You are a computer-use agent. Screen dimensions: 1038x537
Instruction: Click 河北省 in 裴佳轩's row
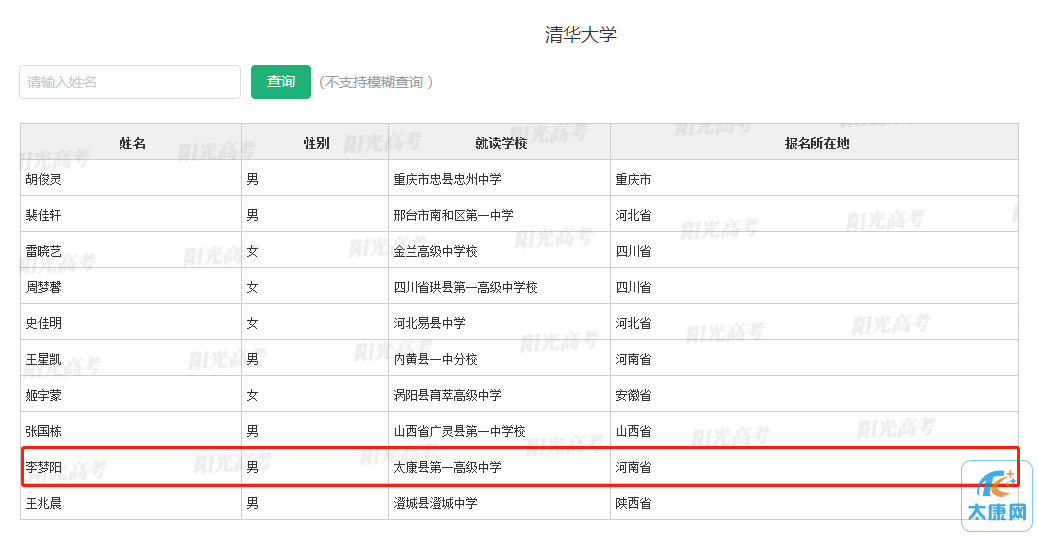(x=634, y=215)
